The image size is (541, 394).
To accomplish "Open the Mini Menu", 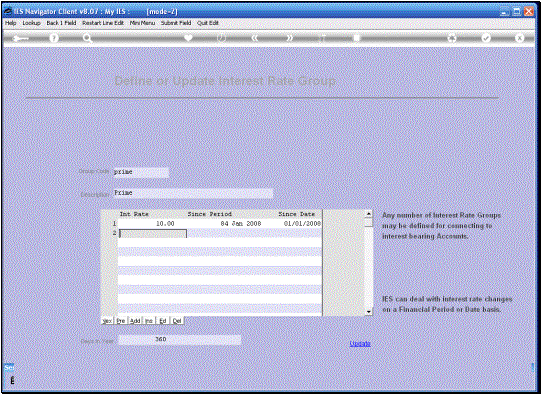I will pos(142,23).
